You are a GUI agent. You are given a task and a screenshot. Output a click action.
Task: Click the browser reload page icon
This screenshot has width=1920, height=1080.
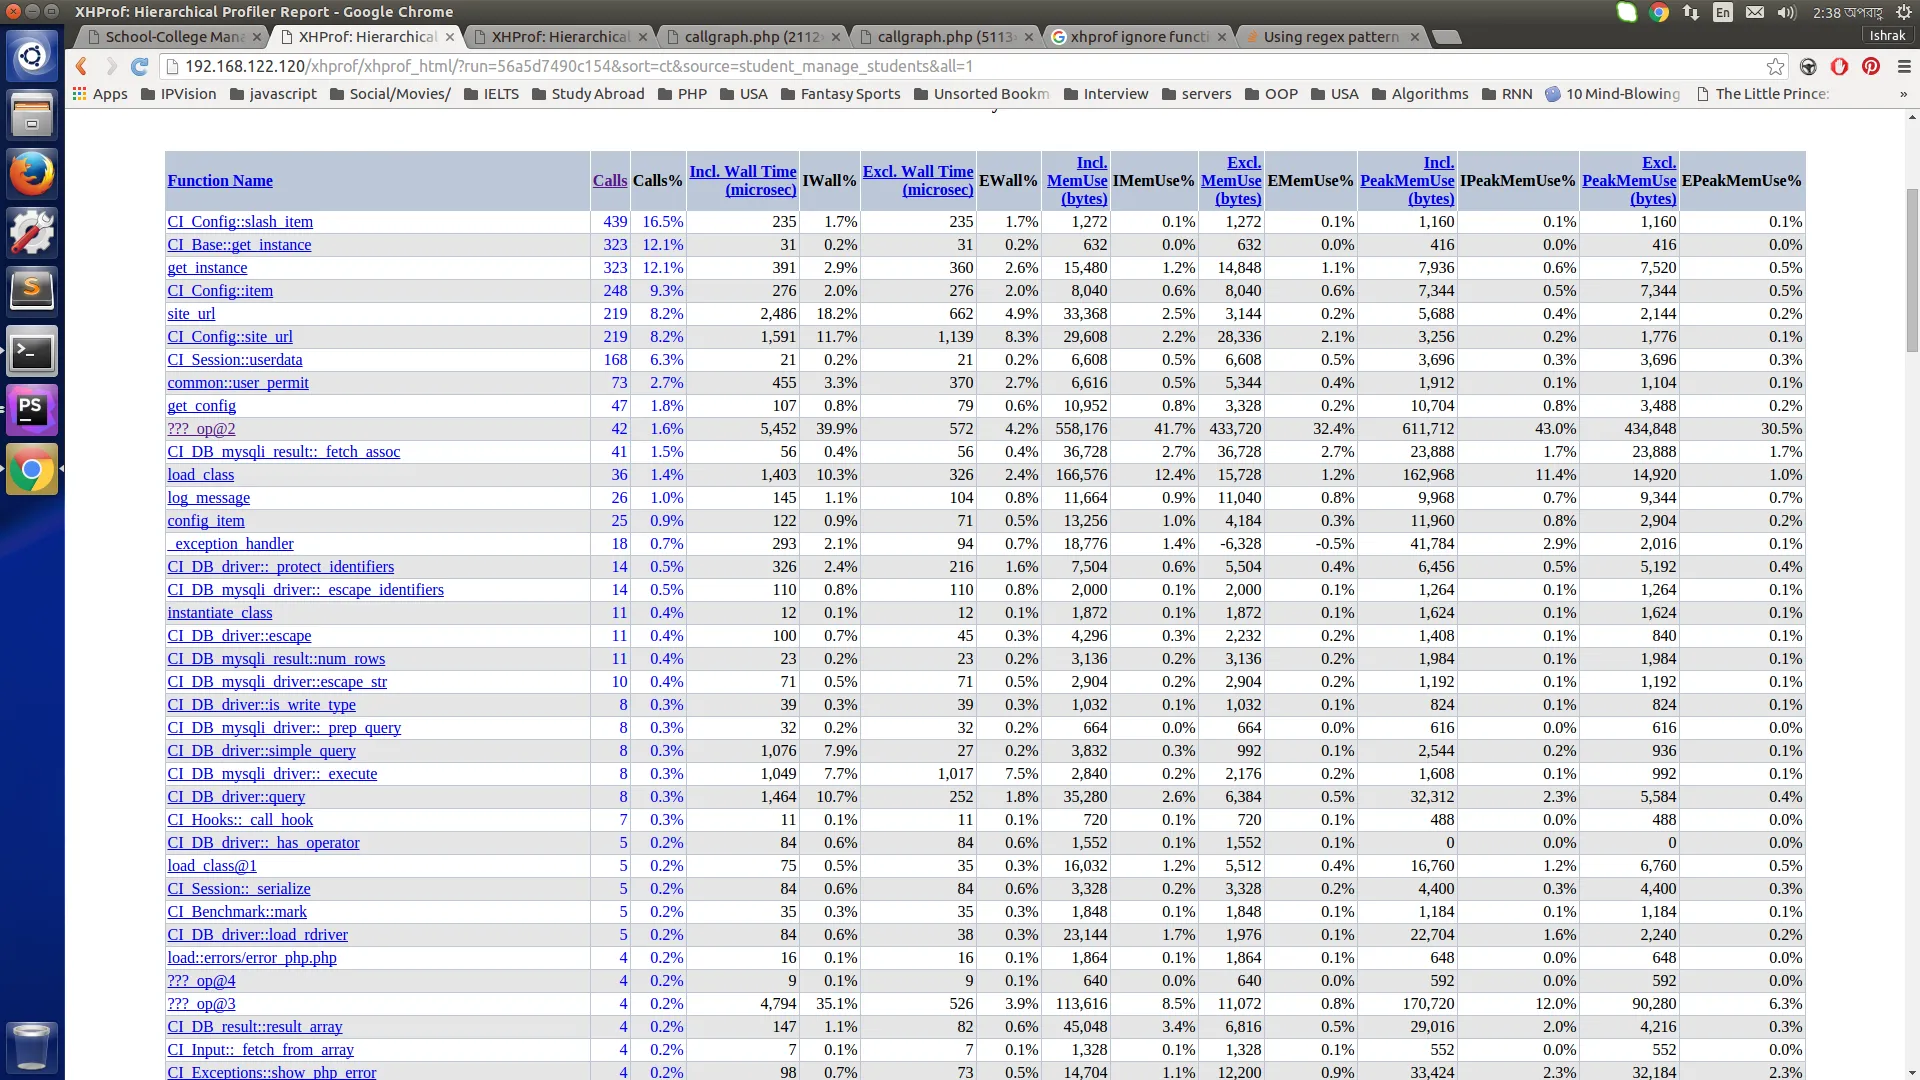[x=140, y=66]
